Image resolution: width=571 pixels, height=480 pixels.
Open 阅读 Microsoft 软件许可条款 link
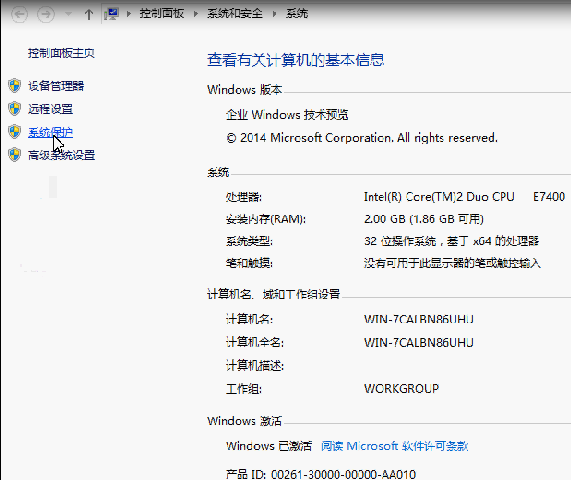394,446
